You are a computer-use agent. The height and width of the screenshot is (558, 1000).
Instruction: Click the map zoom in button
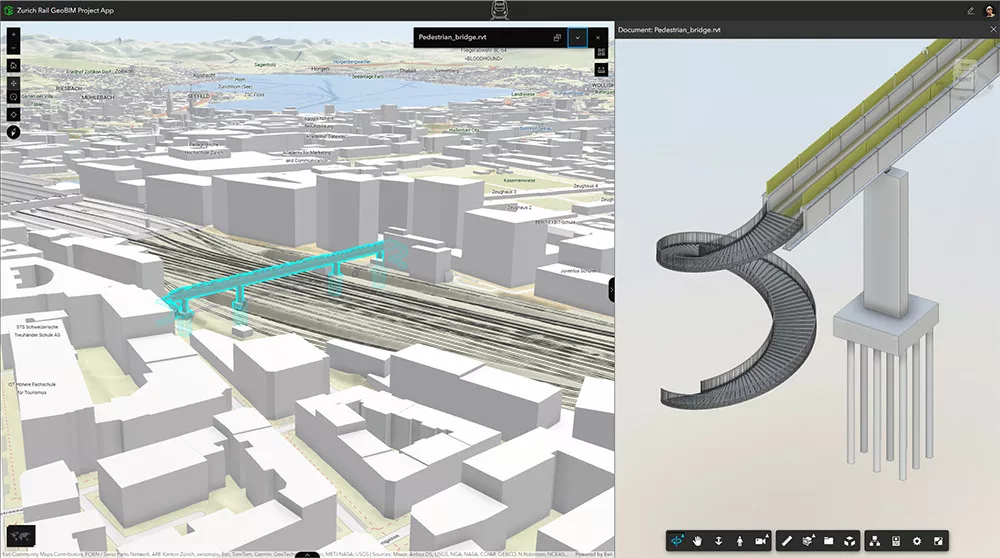pos(14,33)
